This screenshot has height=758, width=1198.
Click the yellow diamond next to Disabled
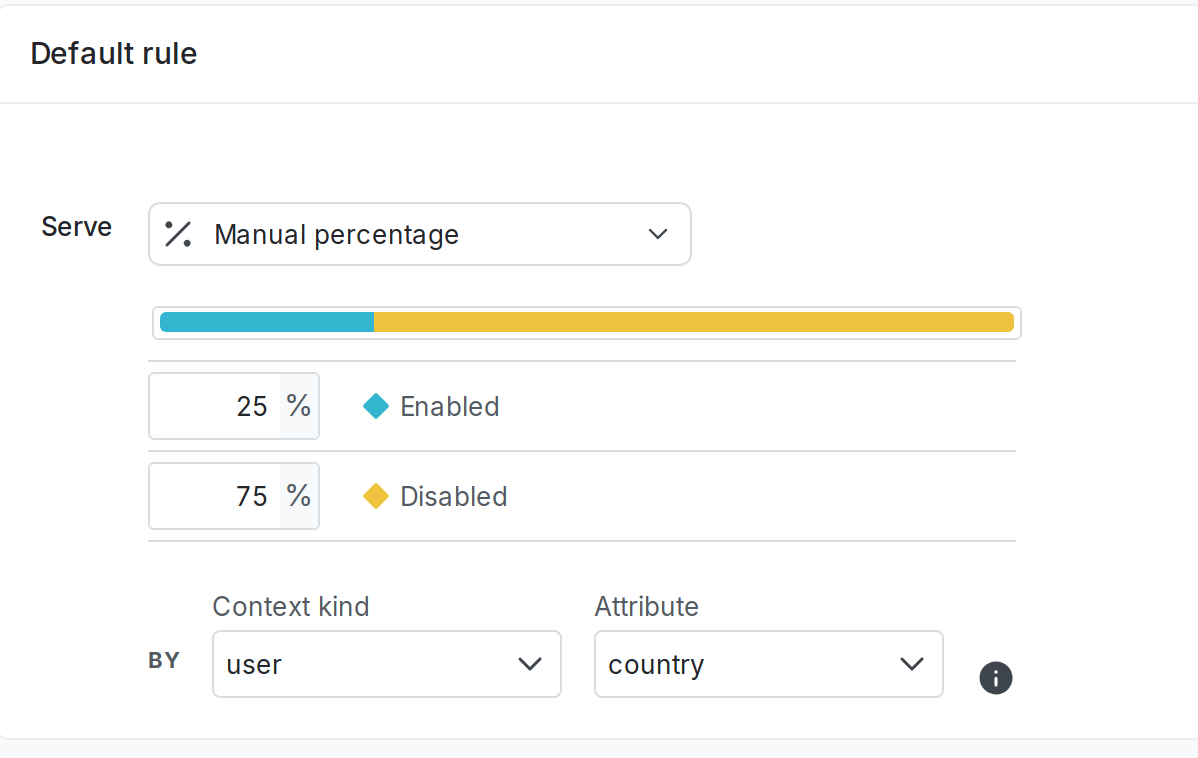point(375,496)
